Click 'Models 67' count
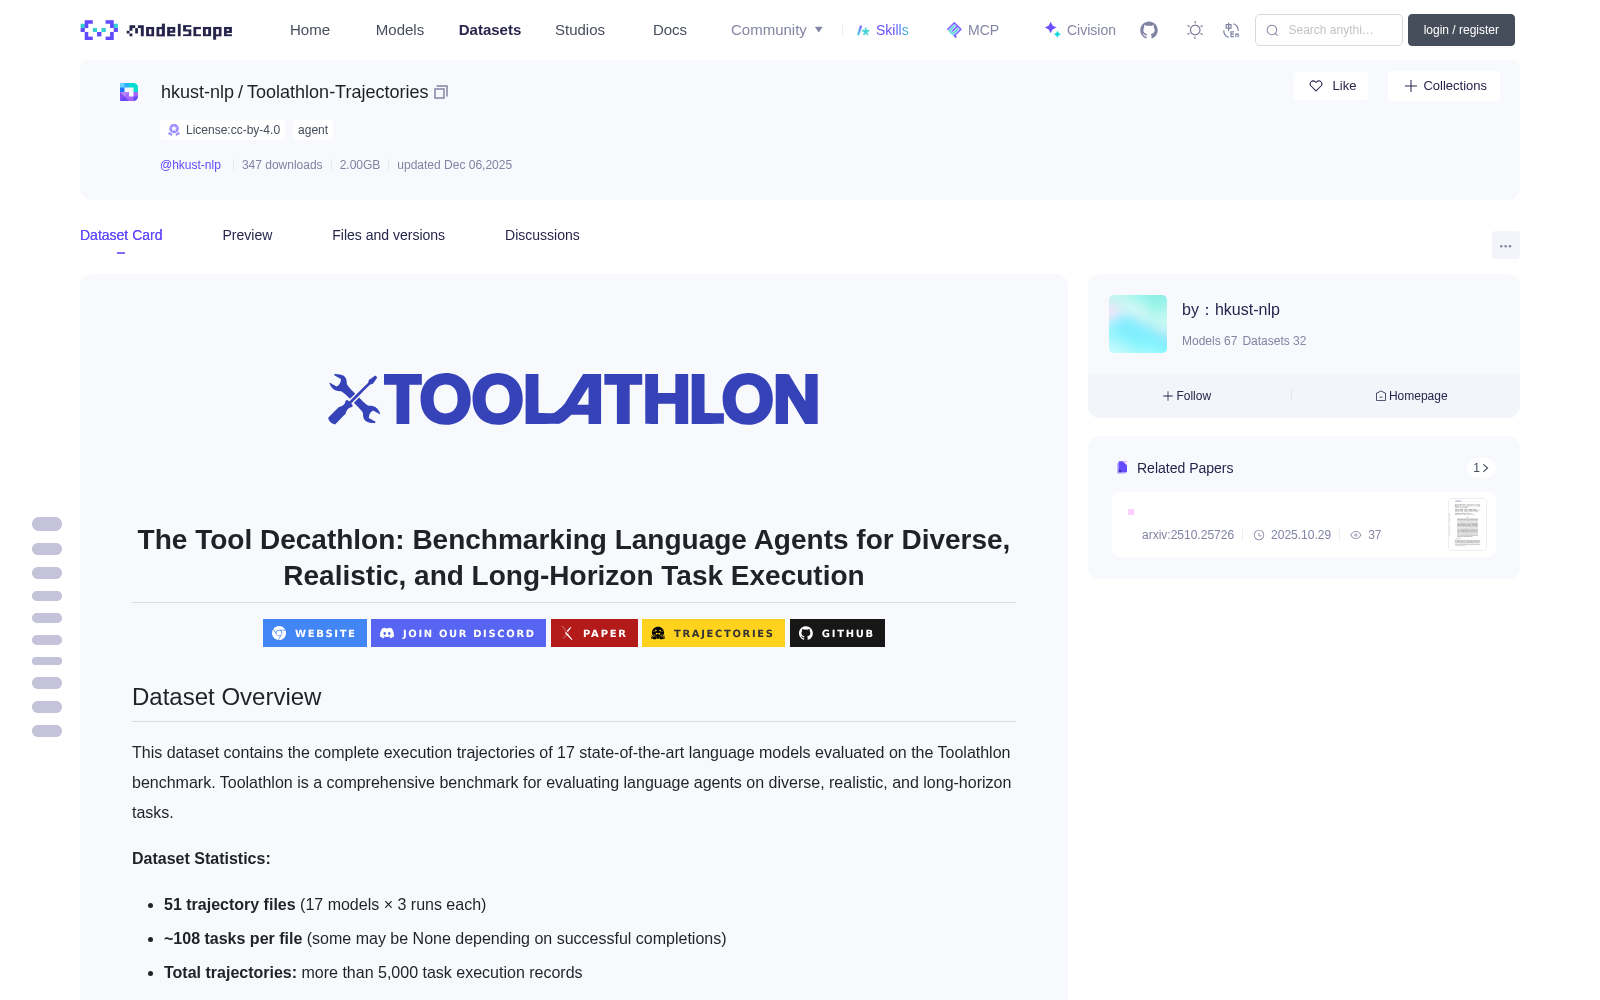Screen dimensions: 1600x1000 click(1209, 341)
